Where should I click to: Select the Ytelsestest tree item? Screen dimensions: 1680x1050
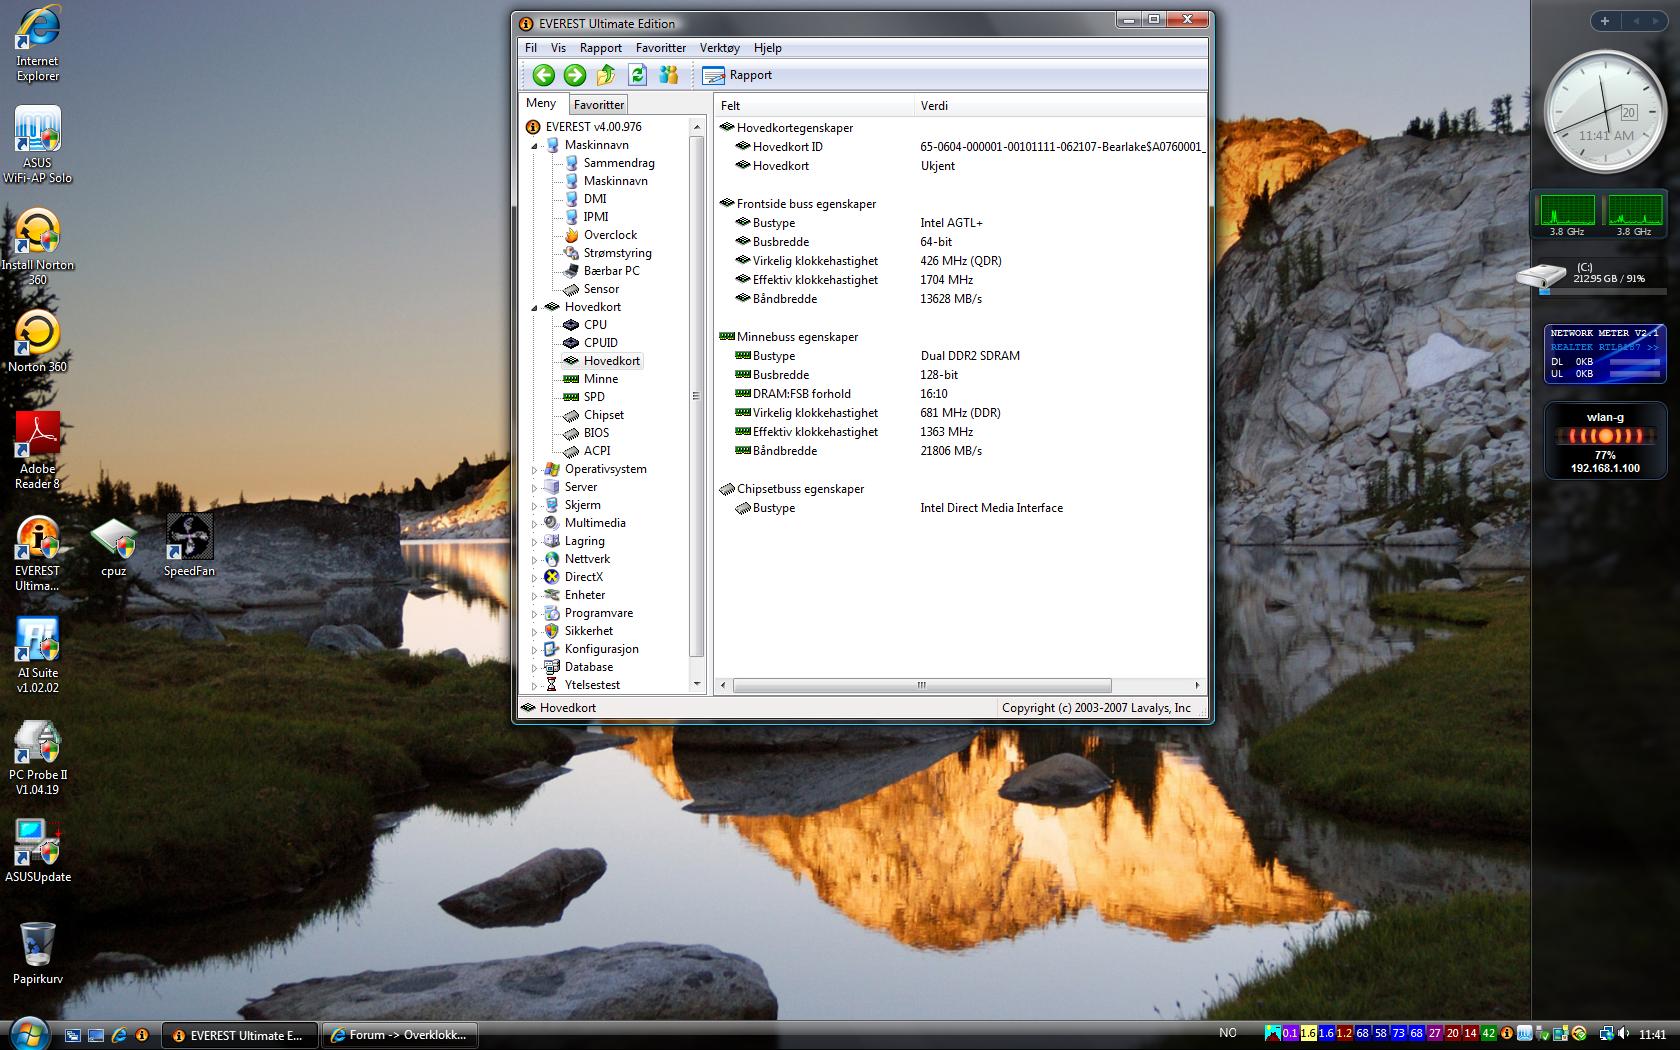coord(592,685)
